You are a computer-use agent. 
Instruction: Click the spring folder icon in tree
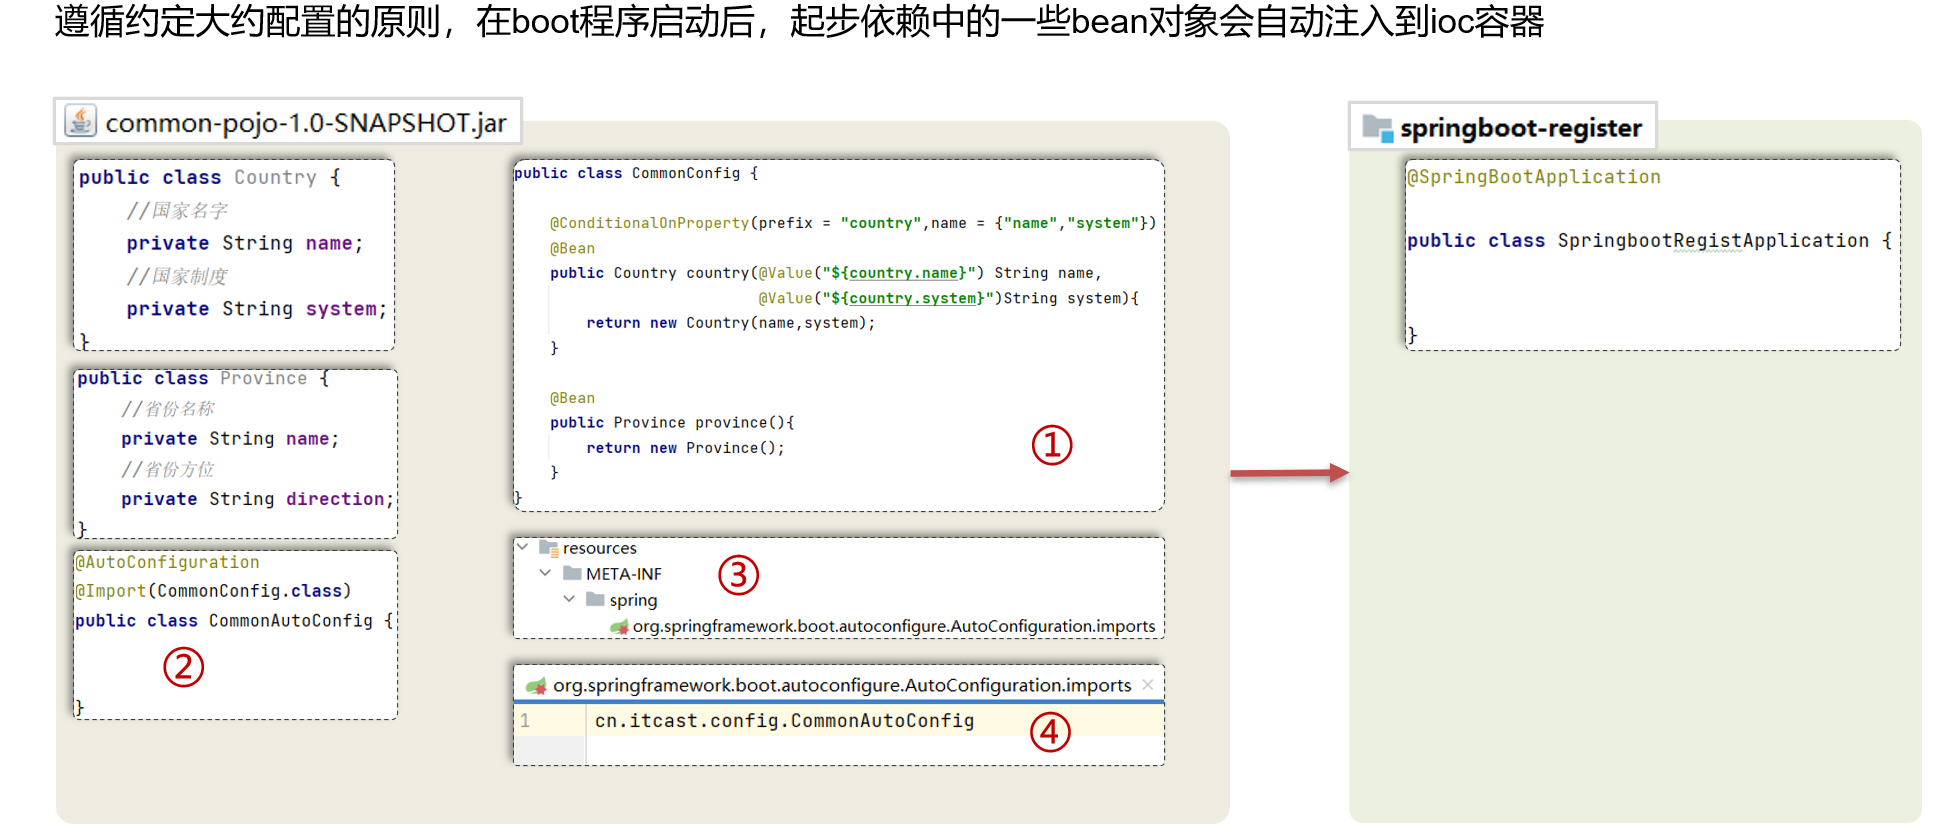click(x=595, y=600)
